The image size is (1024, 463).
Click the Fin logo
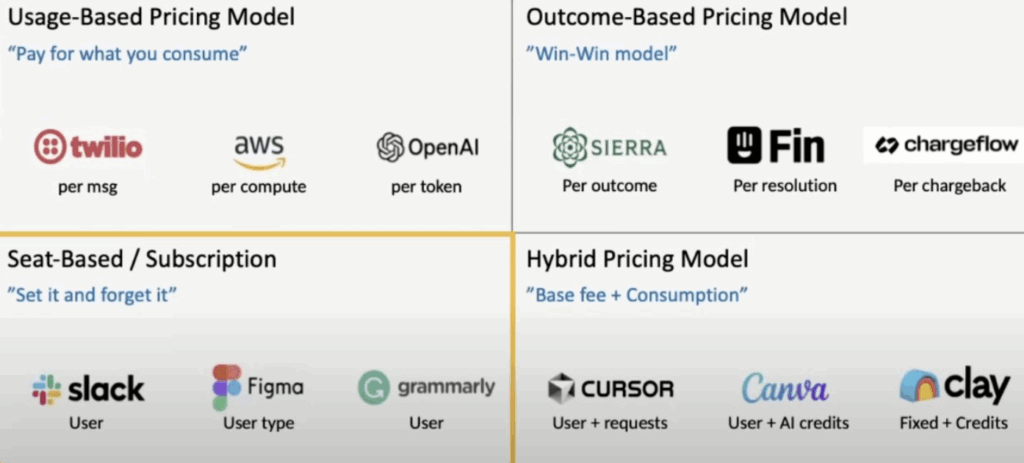click(776, 146)
